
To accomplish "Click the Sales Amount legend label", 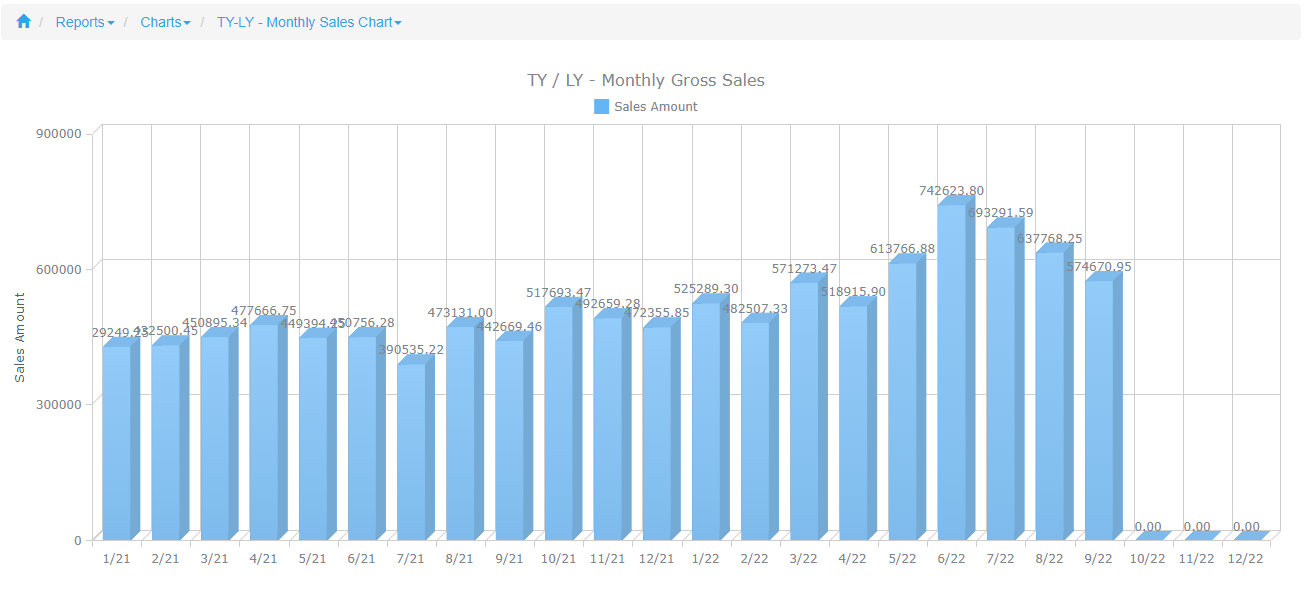I will [655, 107].
